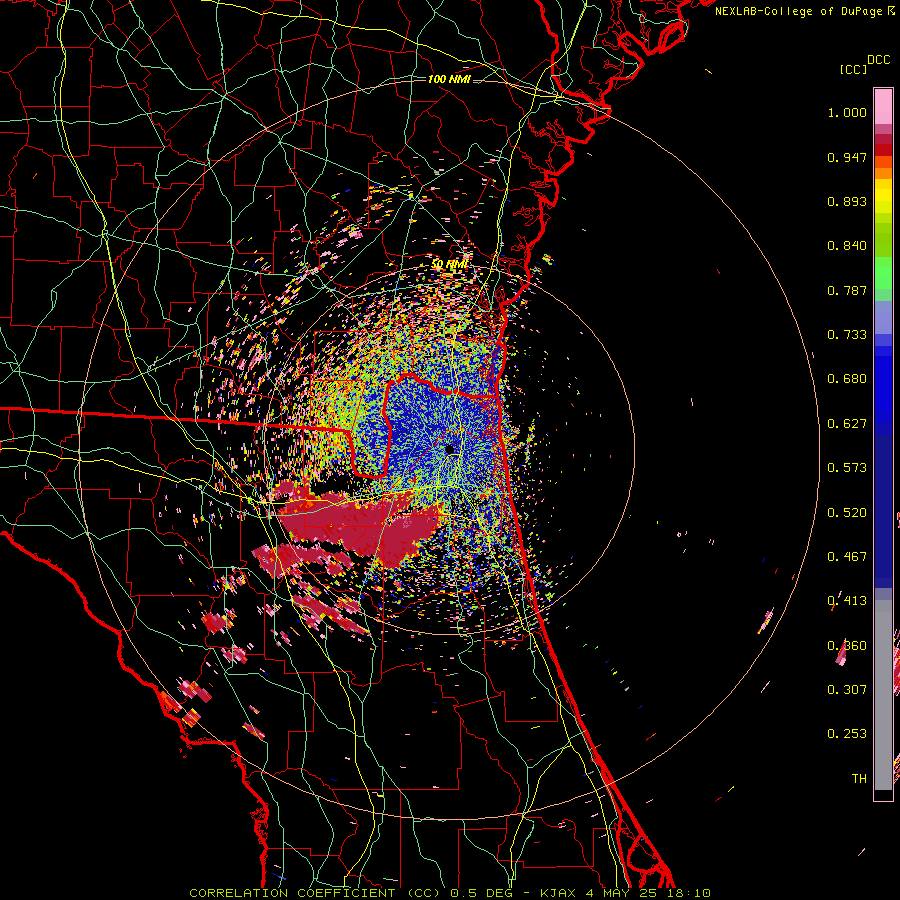Click the CORRELATION COEFFICIENT (CC) caption text
The width and height of the screenshot is (900, 900).
[x=315, y=893]
